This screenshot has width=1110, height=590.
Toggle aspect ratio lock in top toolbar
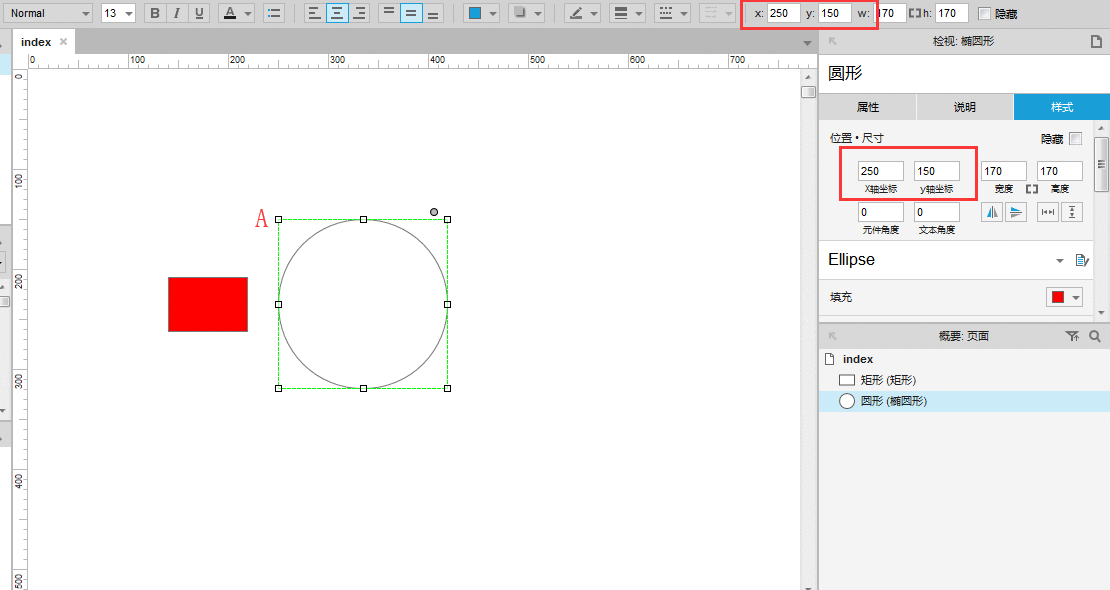click(915, 13)
